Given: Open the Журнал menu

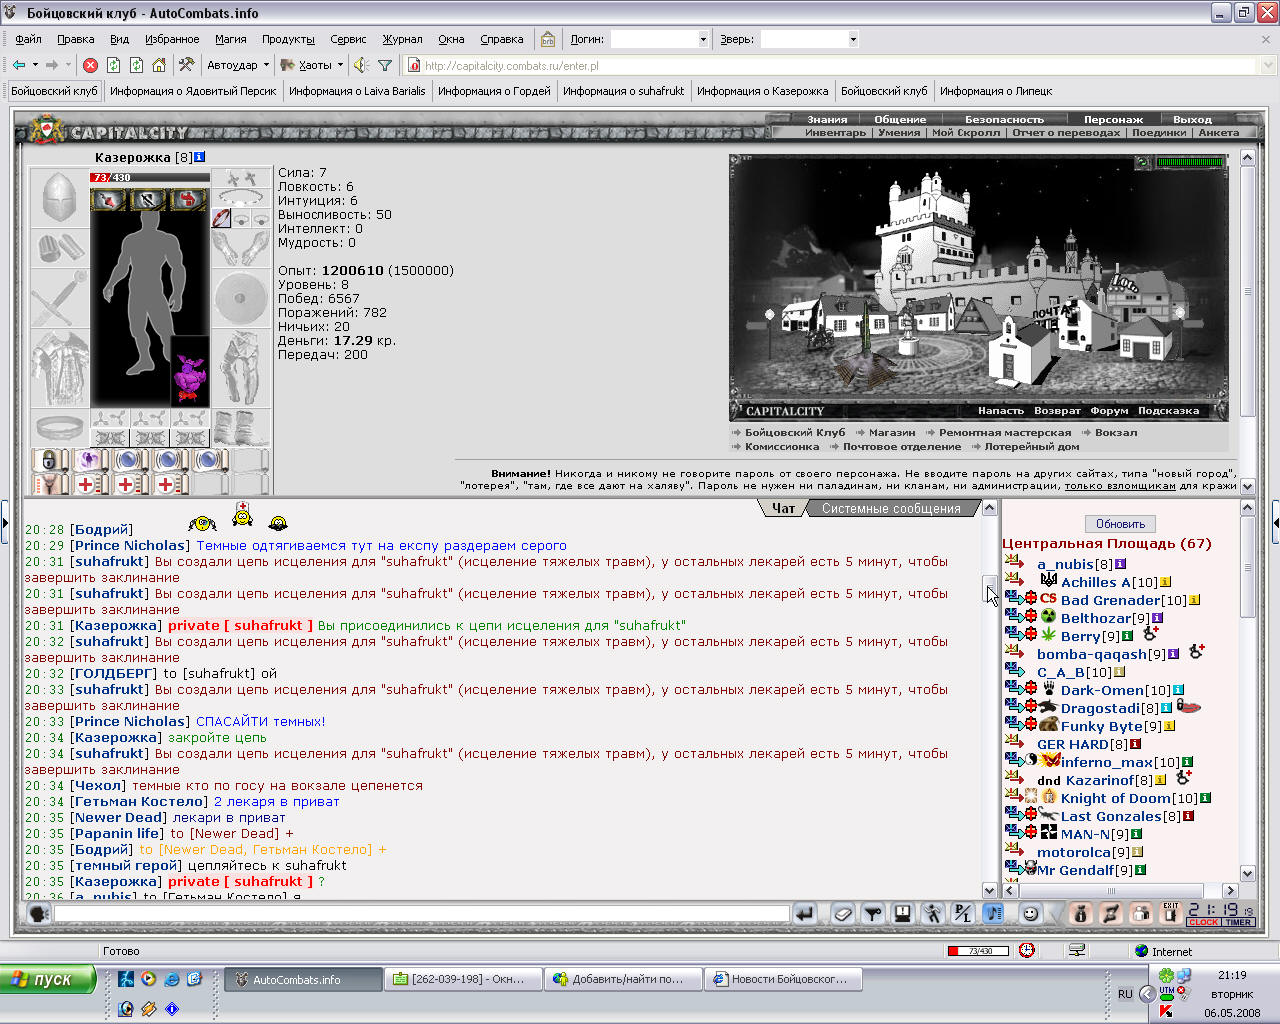Looking at the screenshot, I should point(402,39).
